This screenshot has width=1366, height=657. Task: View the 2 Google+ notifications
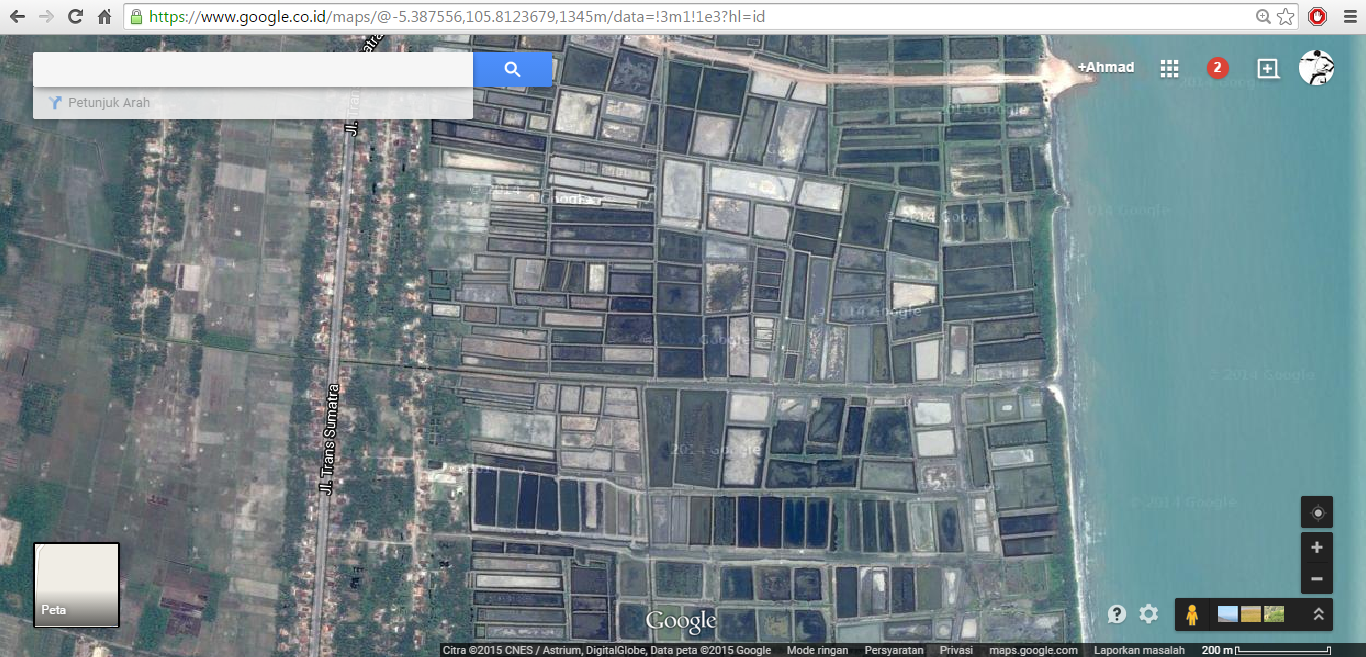coord(1217,68)
